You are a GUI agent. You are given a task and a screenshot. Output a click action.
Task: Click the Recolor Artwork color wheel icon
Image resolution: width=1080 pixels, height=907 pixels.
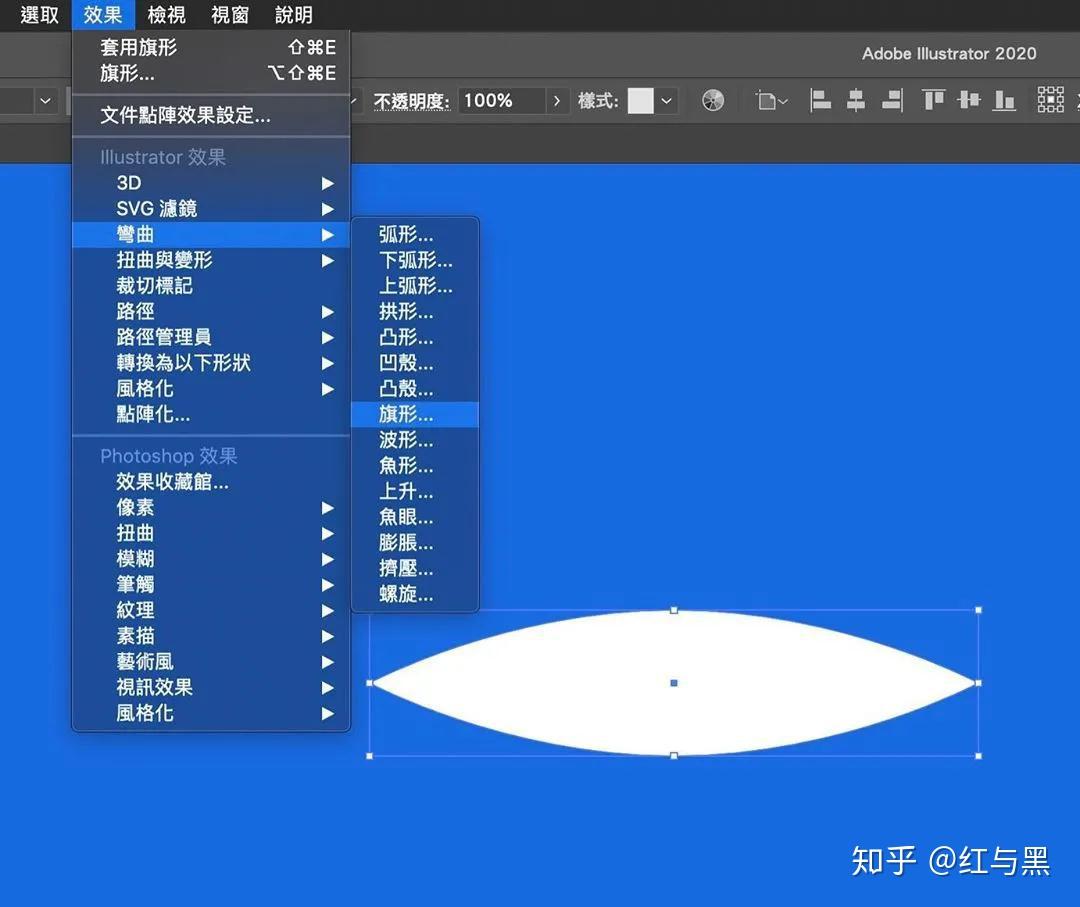pyautogui.click(x=713, y=101)
